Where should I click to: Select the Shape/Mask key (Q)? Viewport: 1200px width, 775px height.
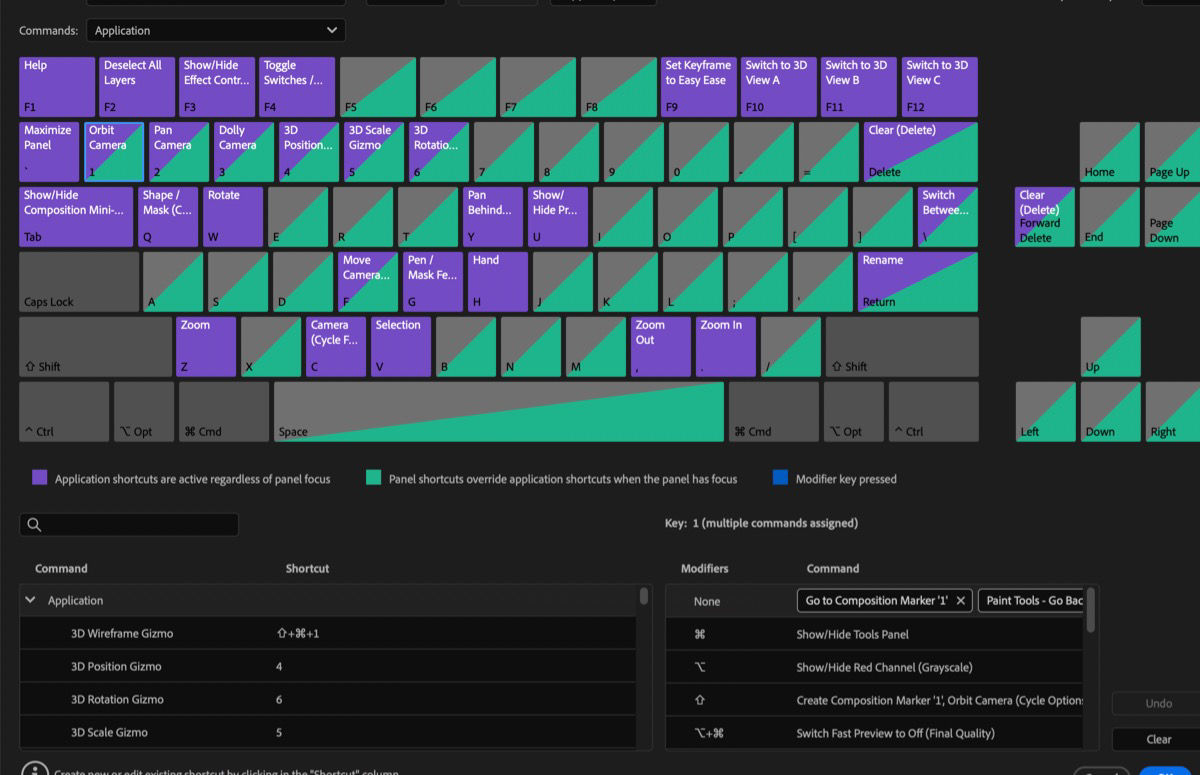pyautogui.click(x=167, y=215)
